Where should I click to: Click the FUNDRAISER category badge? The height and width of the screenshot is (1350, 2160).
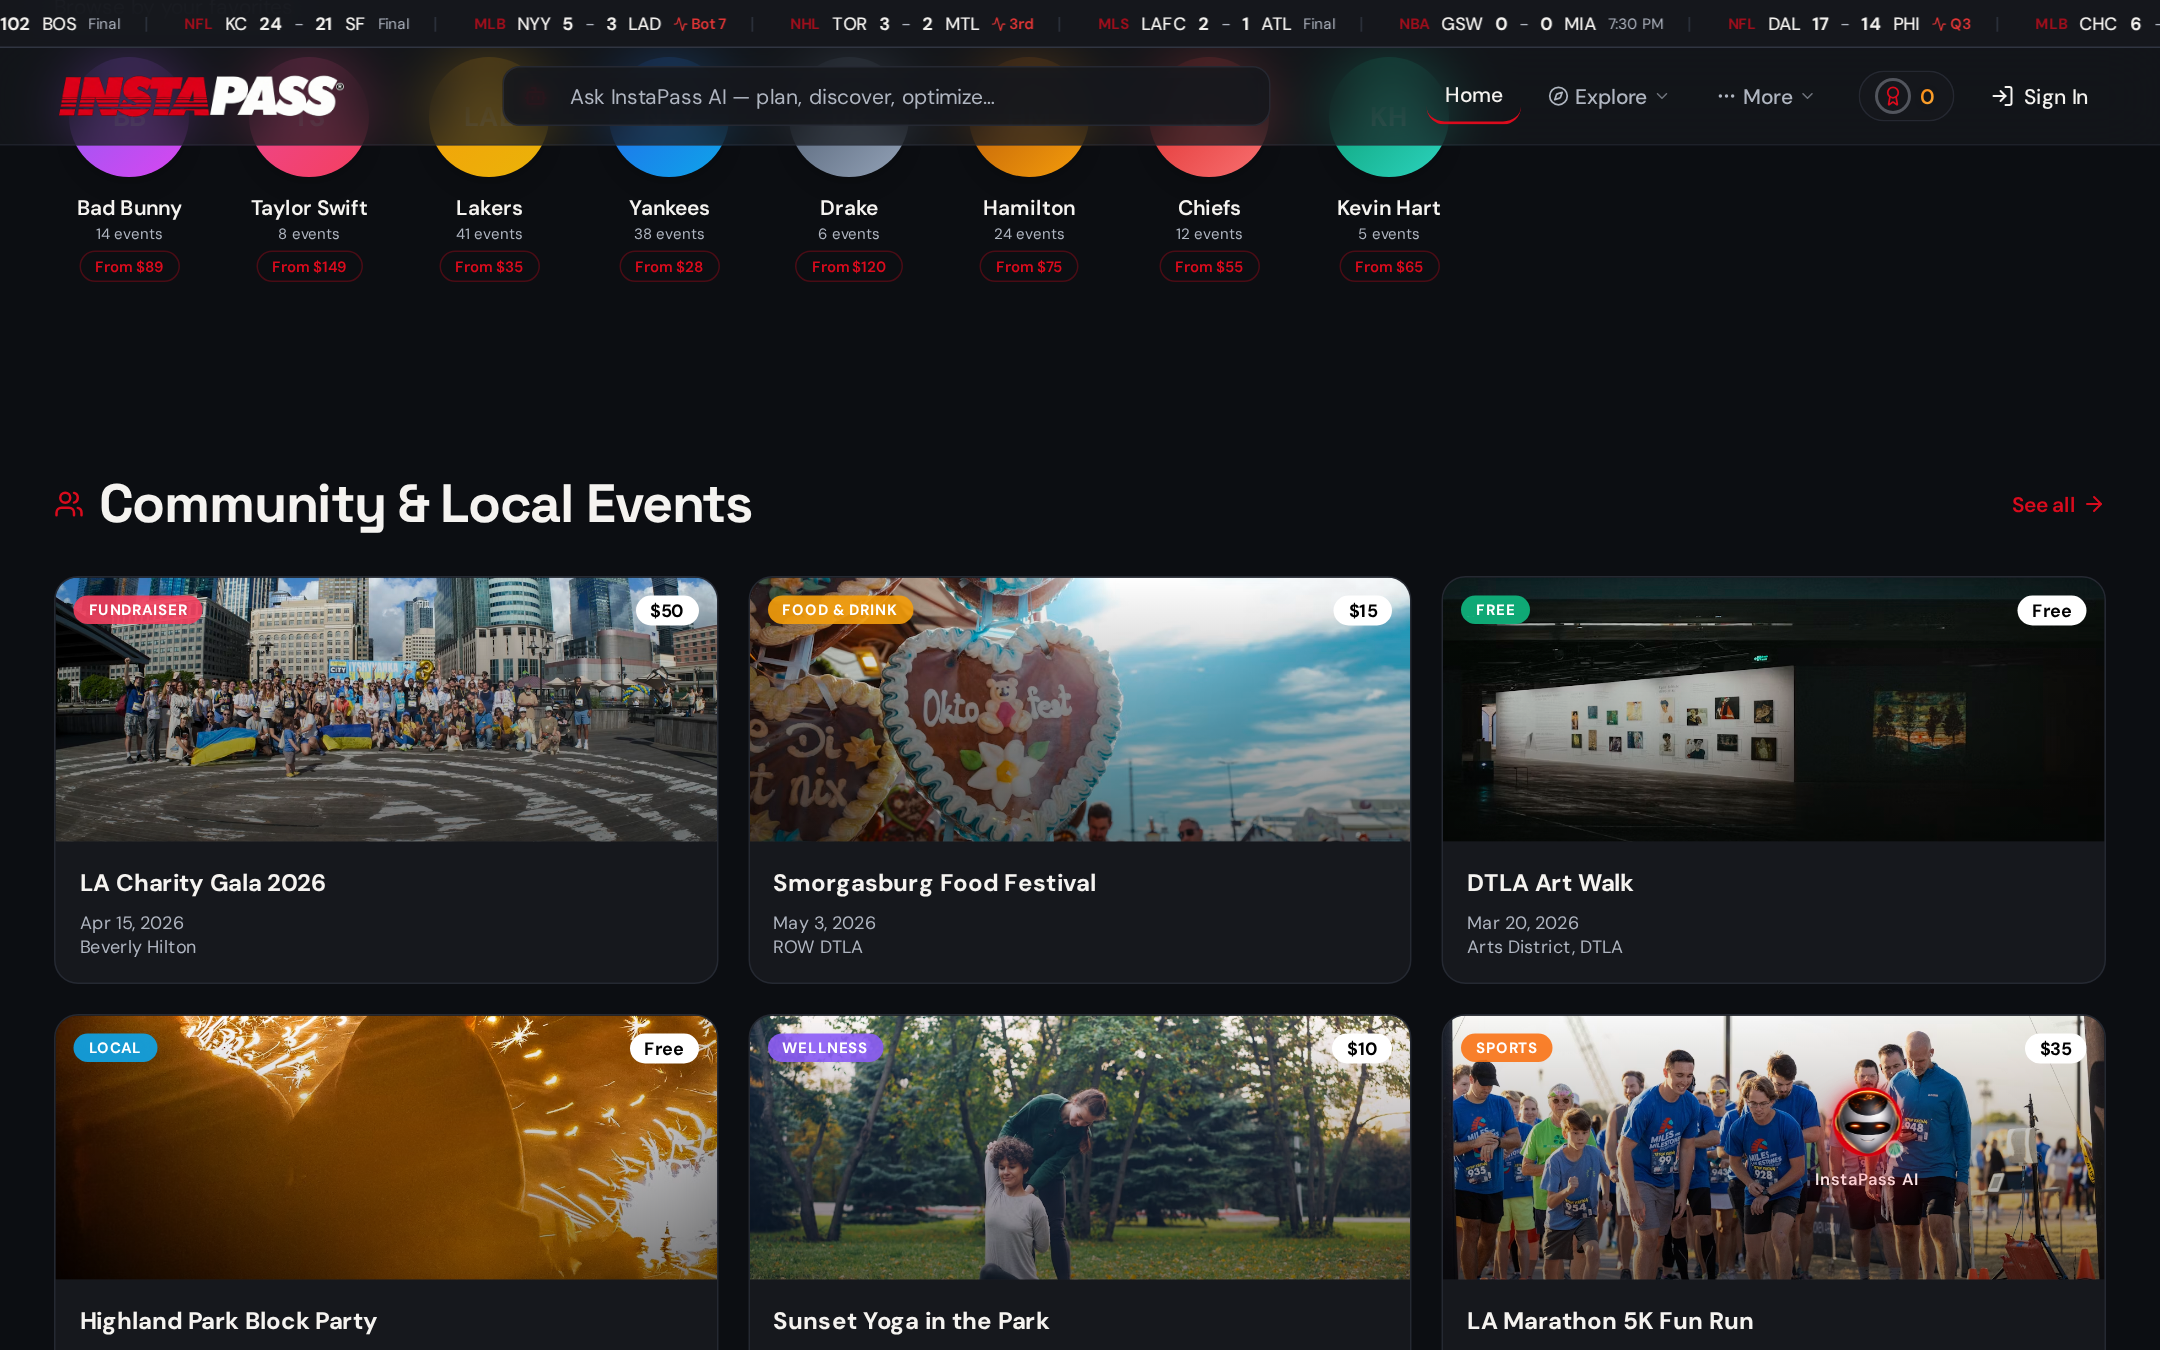(138, 610)
